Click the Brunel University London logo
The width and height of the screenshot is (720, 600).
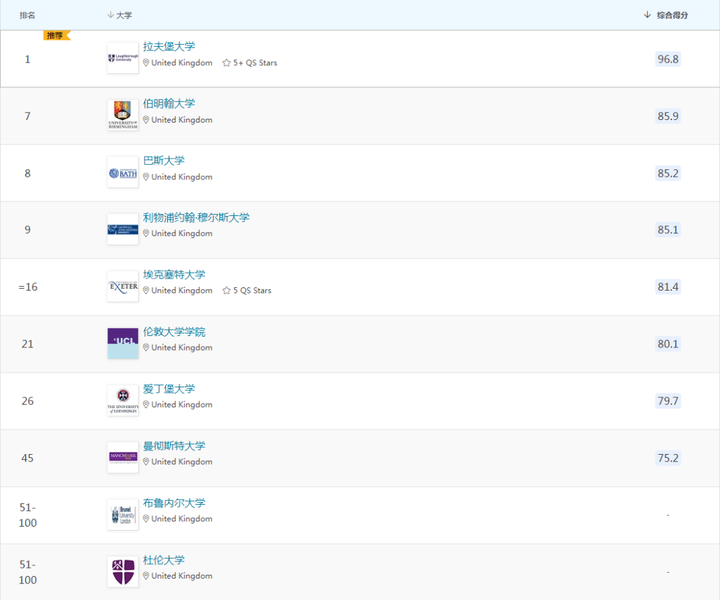click(x=123, y=515)
